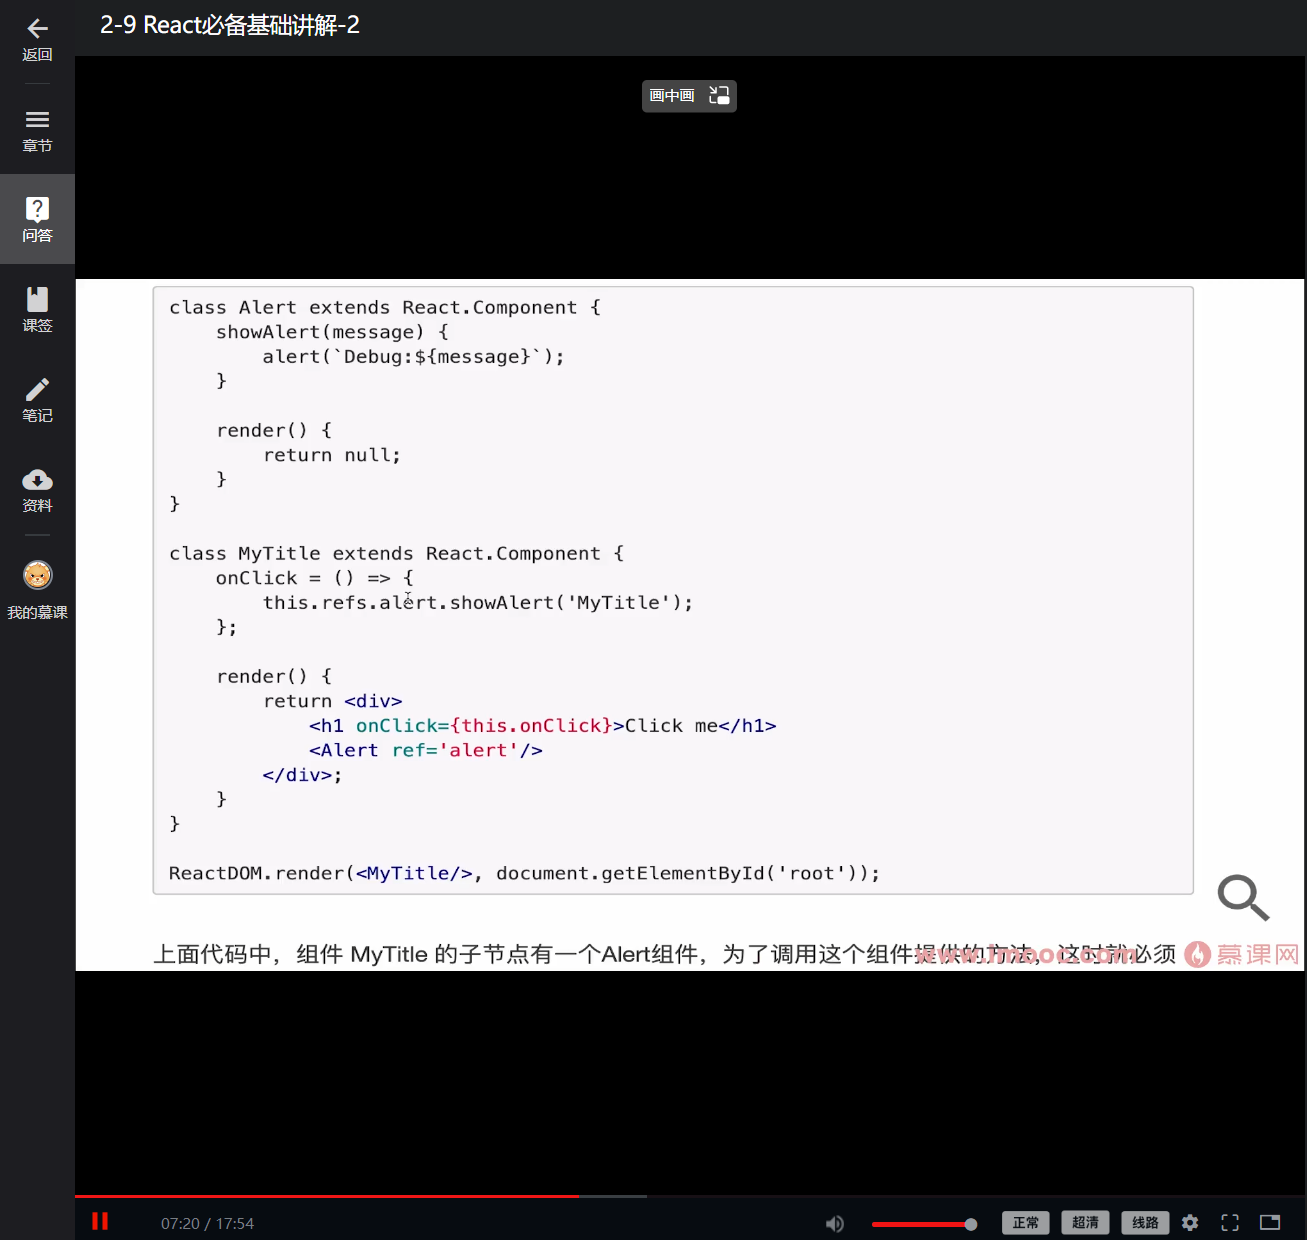Screen dimensions: 1307x1240
Task: Open the 笔记 notes tool
Action: click(x=37, y=389)
